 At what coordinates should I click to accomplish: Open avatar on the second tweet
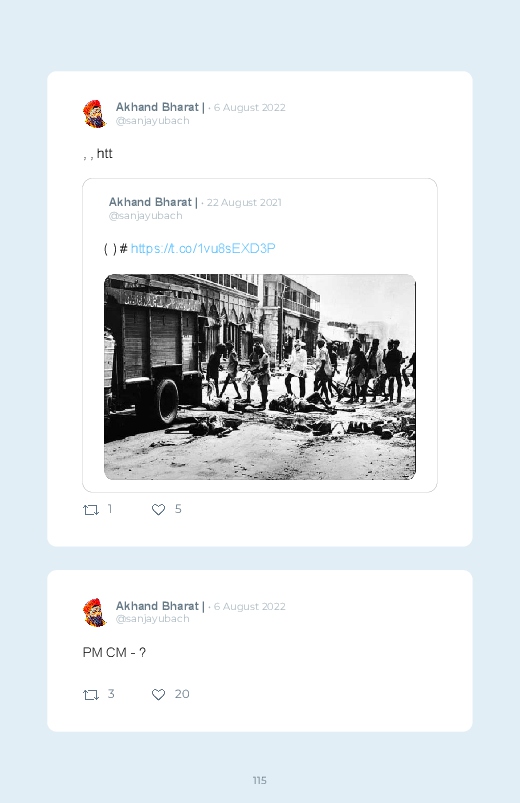click(95, 612)
